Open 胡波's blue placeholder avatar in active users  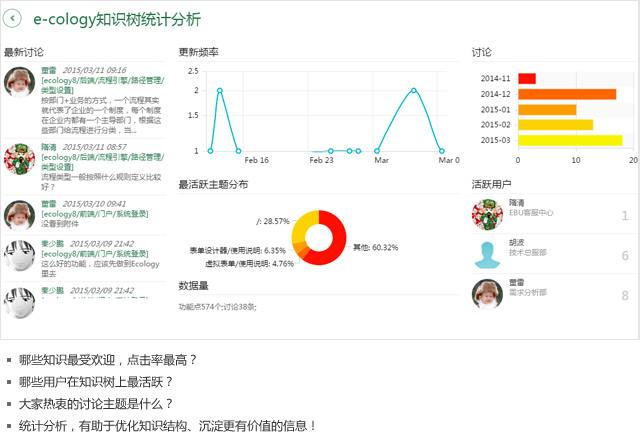488,255
